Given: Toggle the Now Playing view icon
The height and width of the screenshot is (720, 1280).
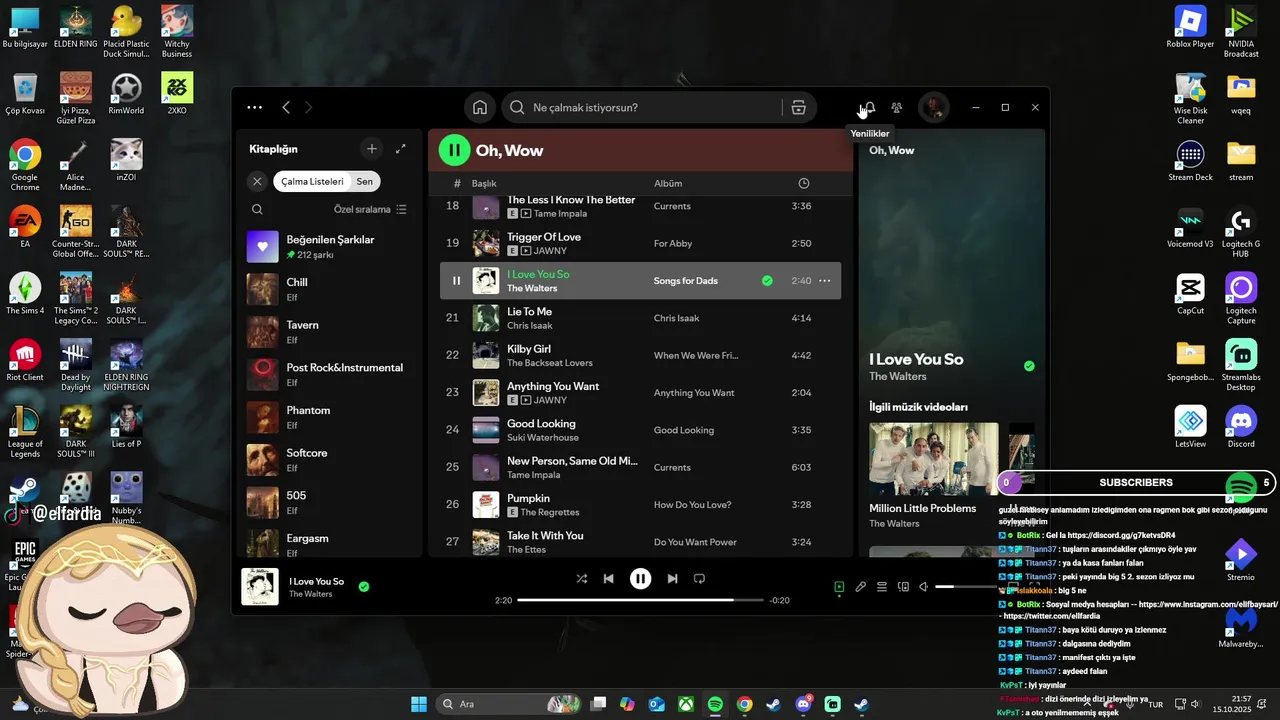Looking at the screenshot, I should pyautogui.click(x=839, y=587).
